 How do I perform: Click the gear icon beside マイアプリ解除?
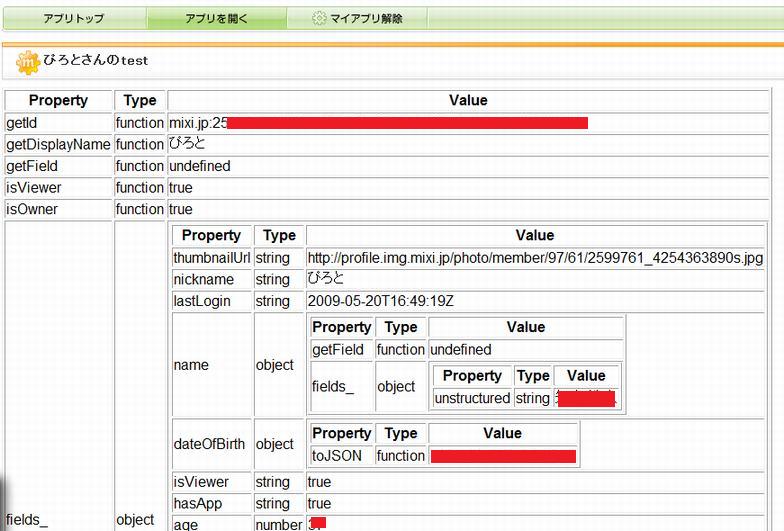318,19
